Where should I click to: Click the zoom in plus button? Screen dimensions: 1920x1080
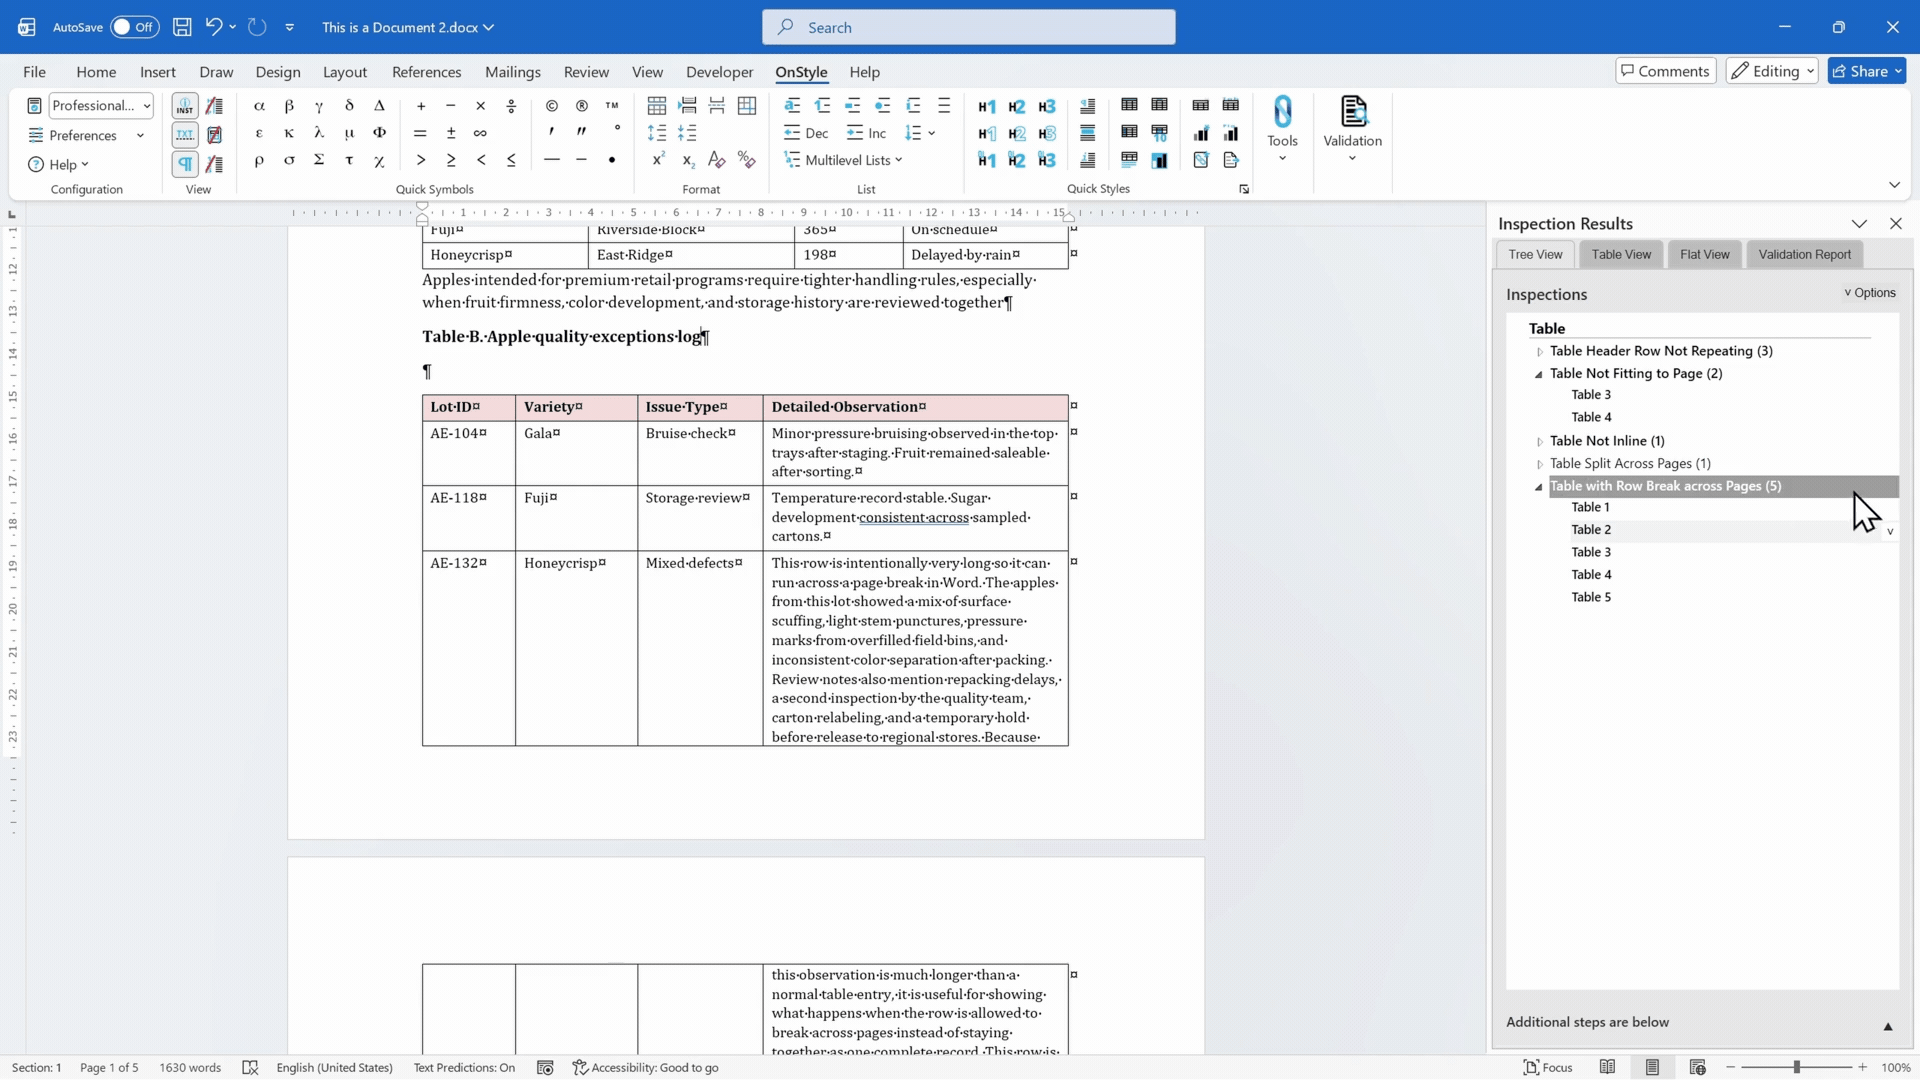(1862, 1067)
